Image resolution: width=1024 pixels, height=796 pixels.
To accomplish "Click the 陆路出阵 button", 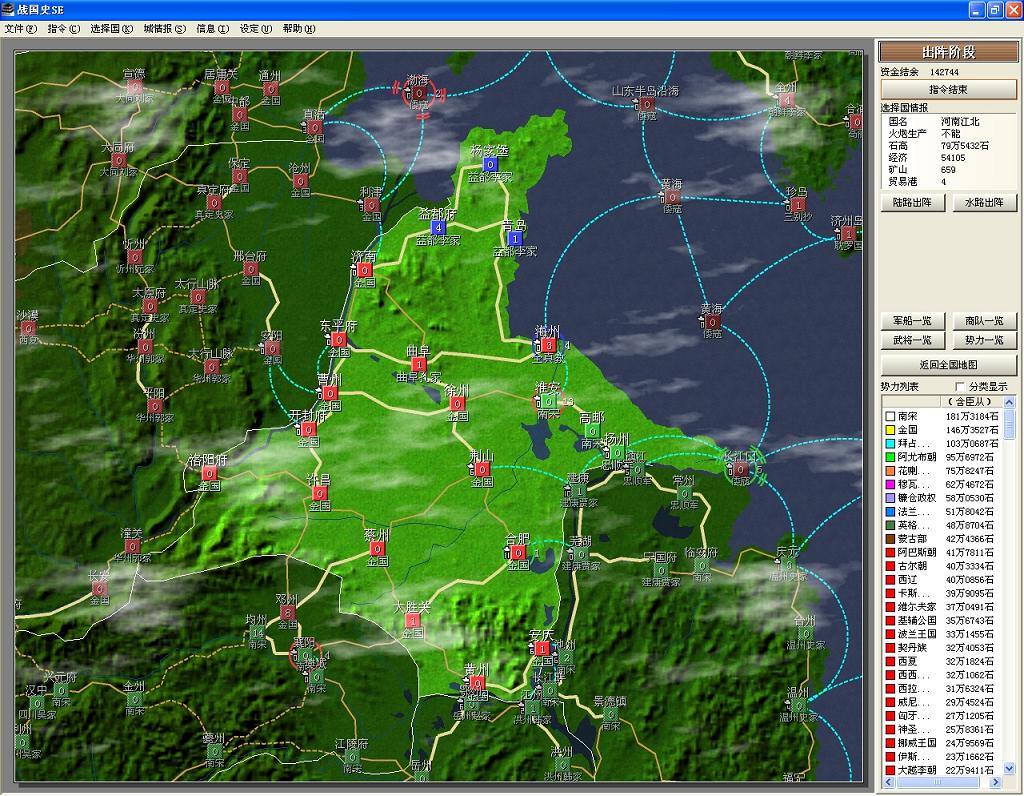I will (912, 203).
